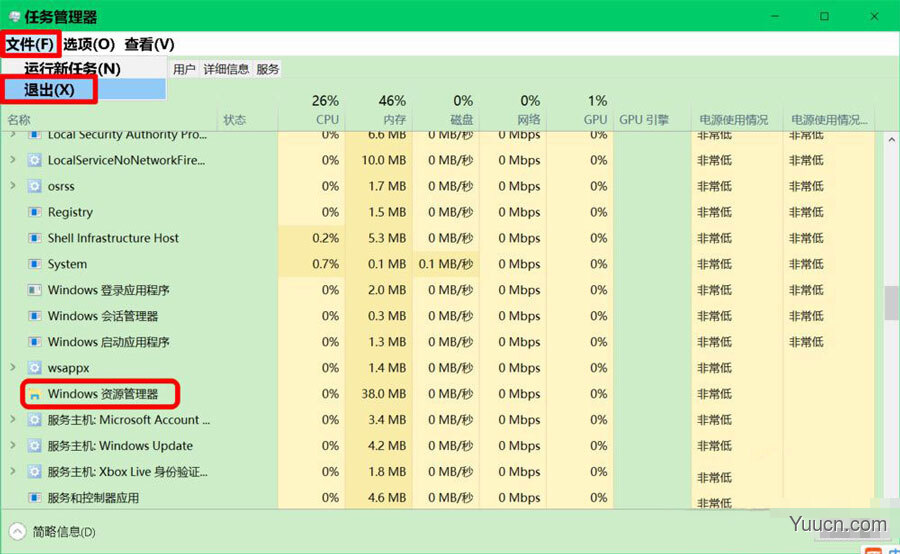This screenshot has height=554, width=900.
Task: Open the 查看(V) menu
Action: [149, 44]
